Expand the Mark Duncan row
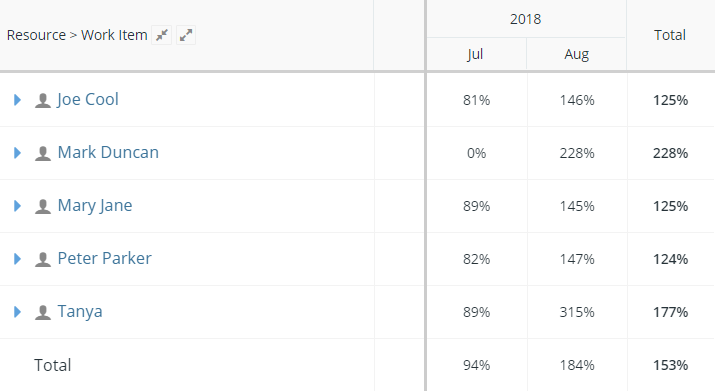 pyautogui.click(x=17, y=153)
